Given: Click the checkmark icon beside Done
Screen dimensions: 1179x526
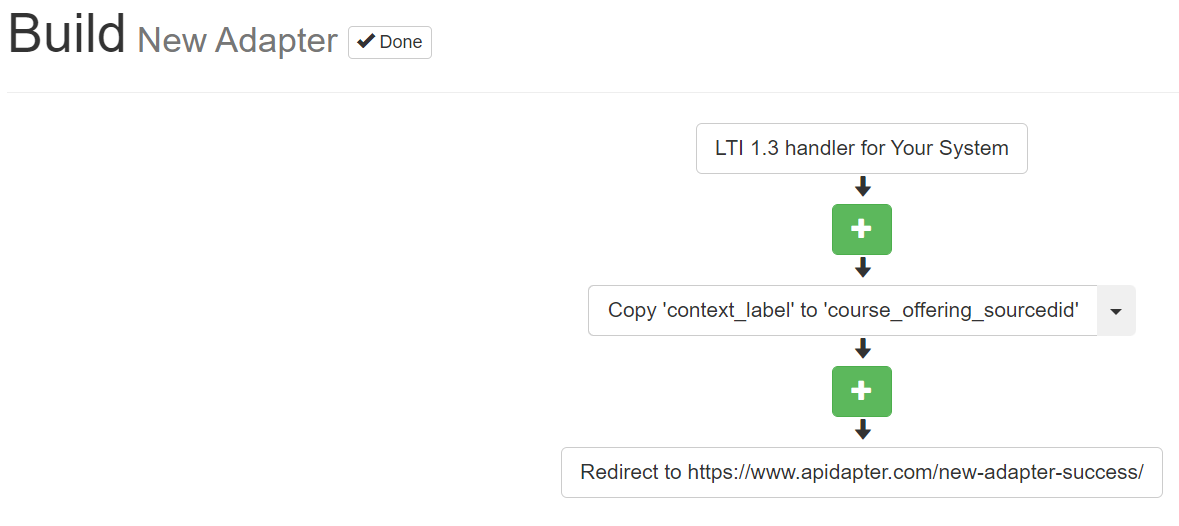Looking at the screenshot, I should [366, 42].
